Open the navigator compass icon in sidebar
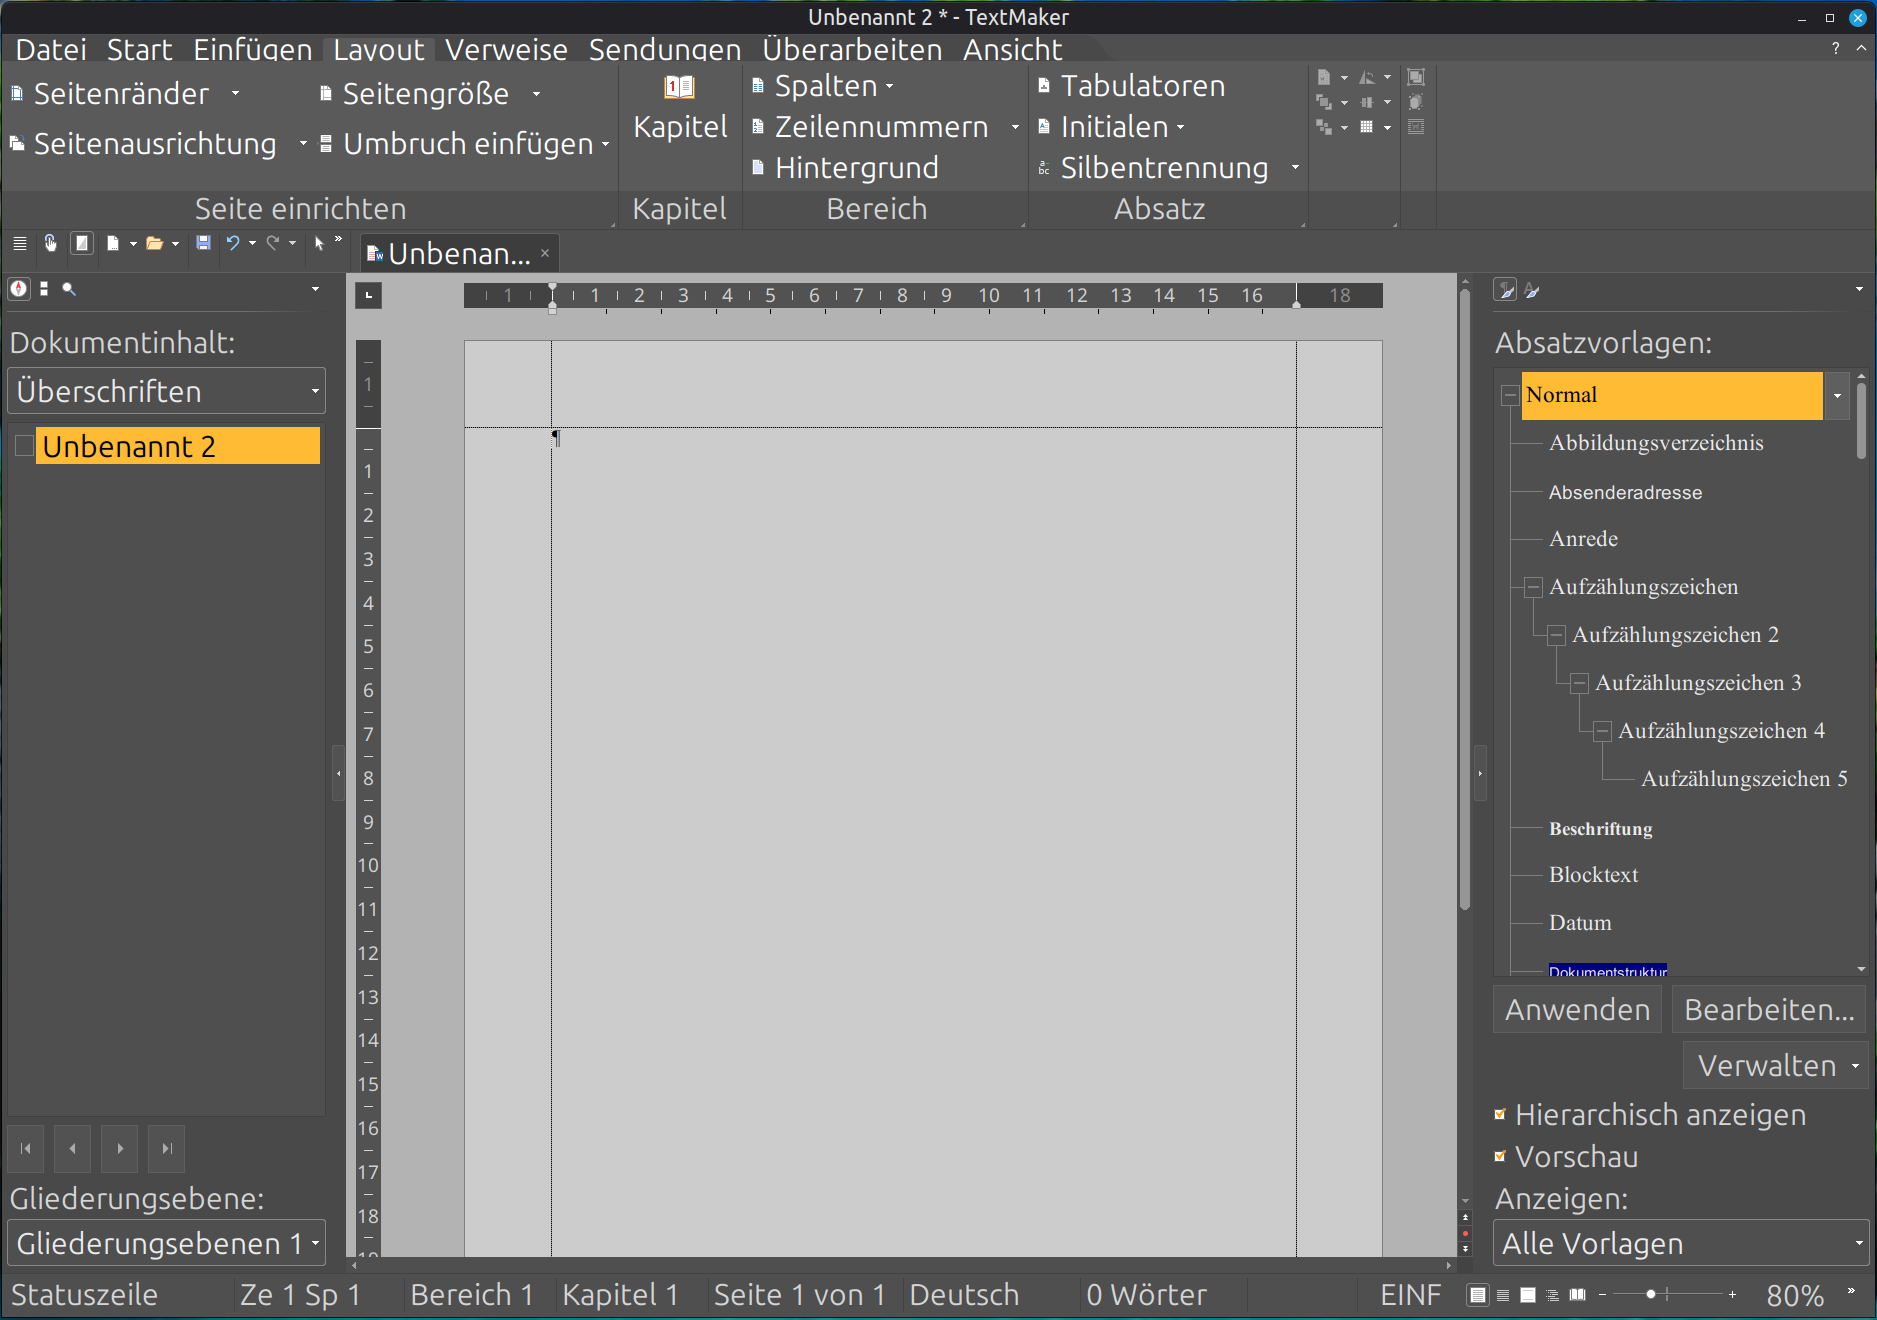The image size is (1877, 1320). (x=19, y=289)
